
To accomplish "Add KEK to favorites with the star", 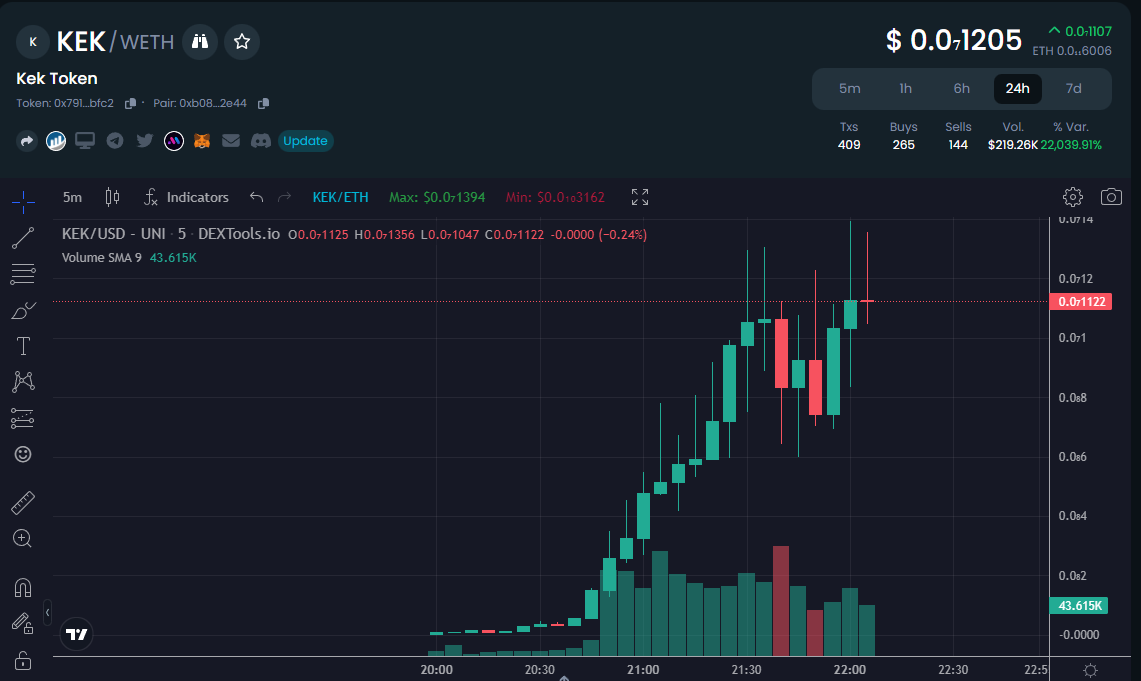I will click(x=240, y=41).
